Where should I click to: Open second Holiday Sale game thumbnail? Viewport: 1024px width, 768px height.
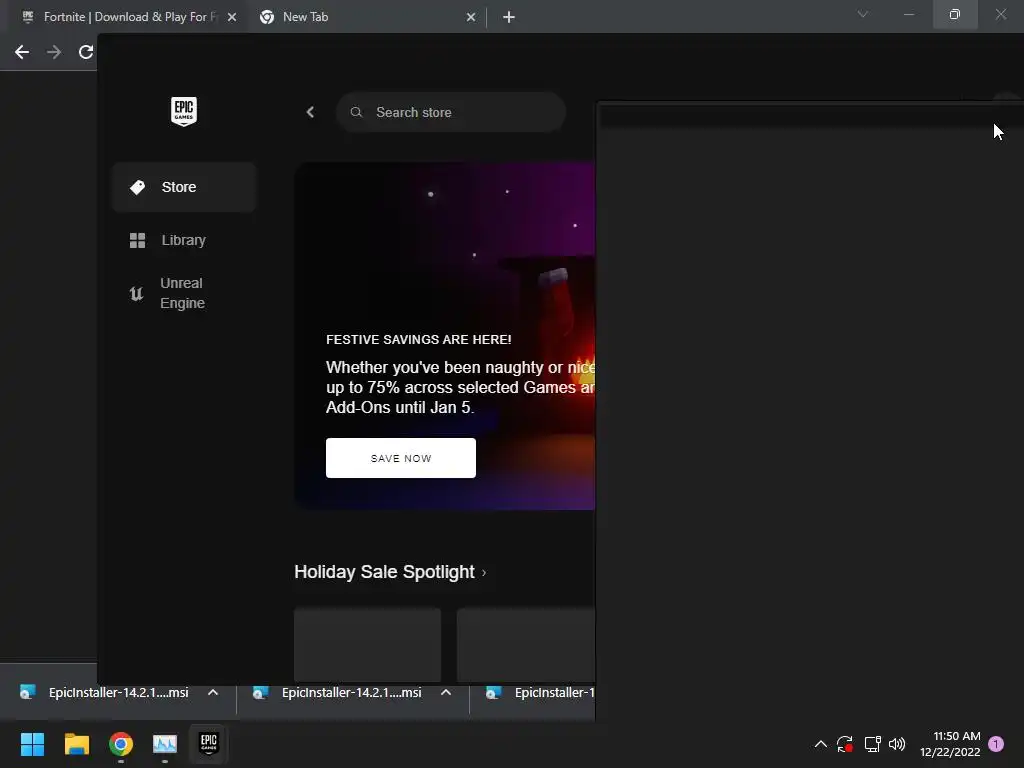(x=526, y=645)
